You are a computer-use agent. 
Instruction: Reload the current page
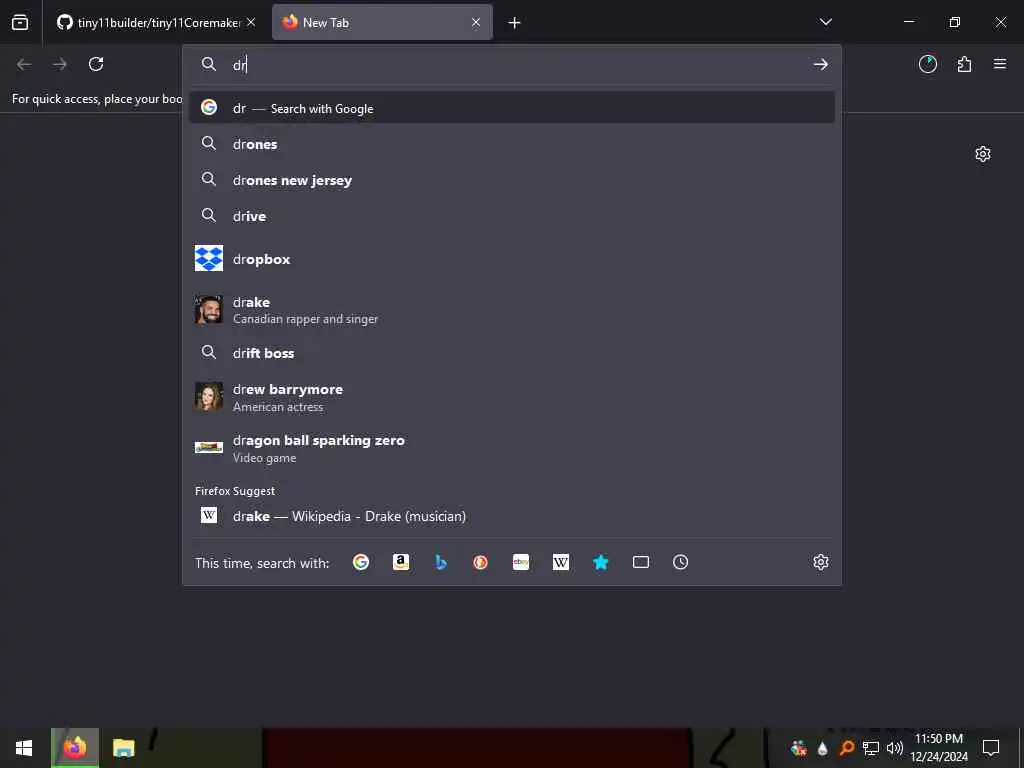coord(96,64)
